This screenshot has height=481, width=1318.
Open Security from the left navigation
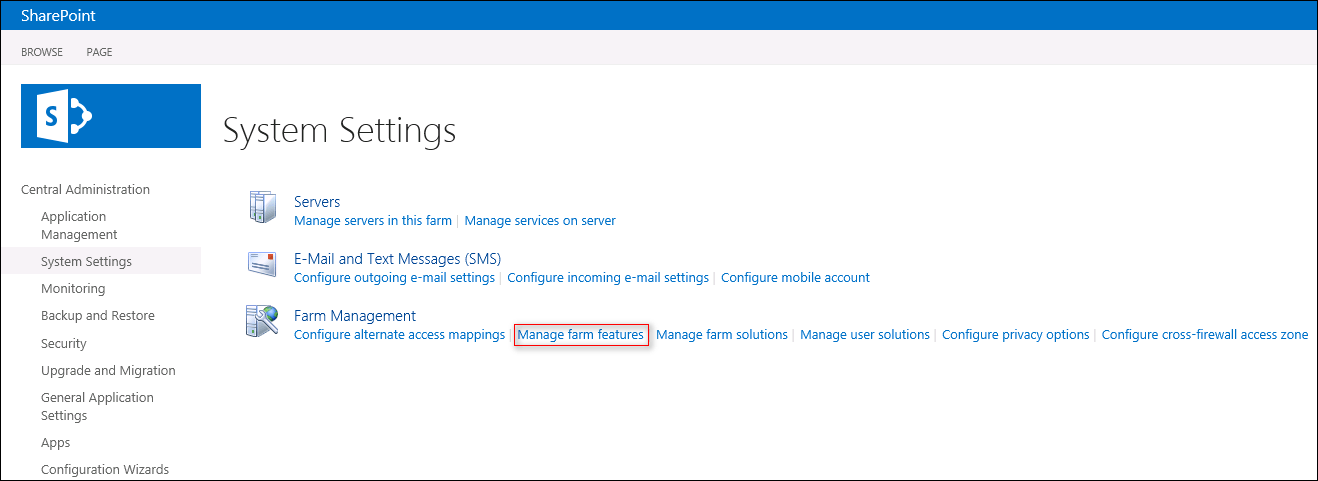[x=64, y=344]
